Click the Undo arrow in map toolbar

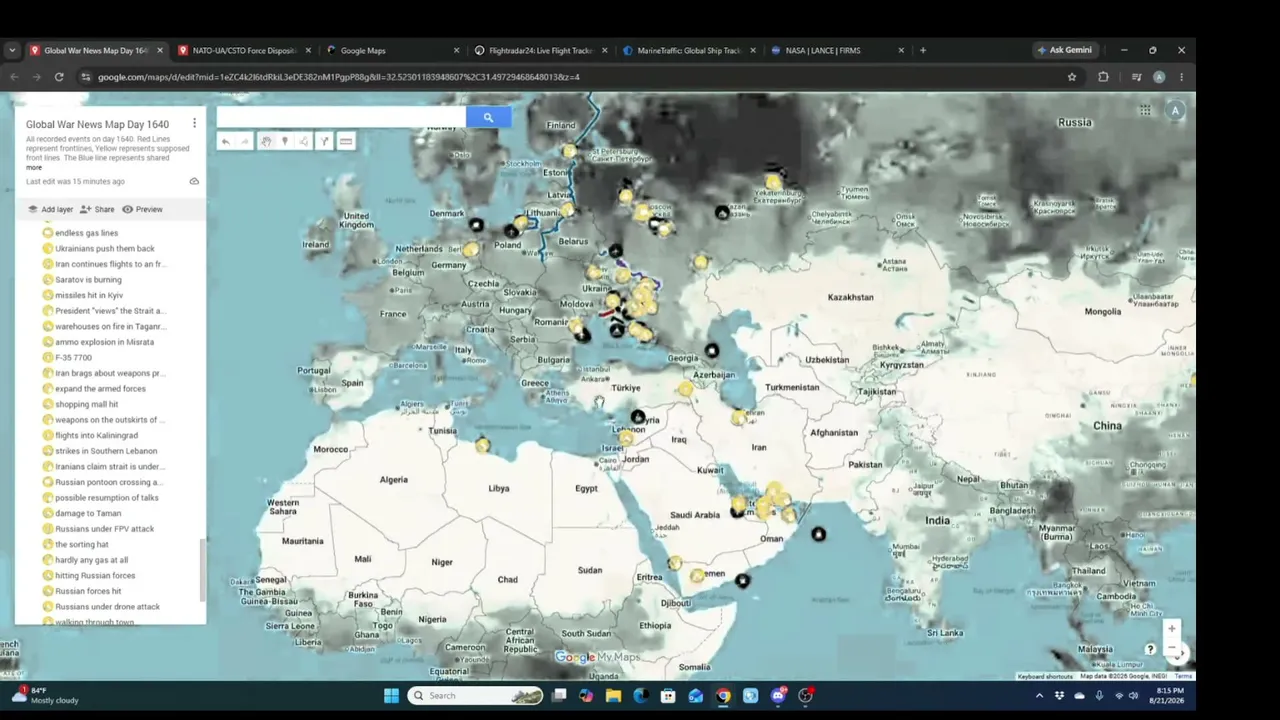point(226,142)
